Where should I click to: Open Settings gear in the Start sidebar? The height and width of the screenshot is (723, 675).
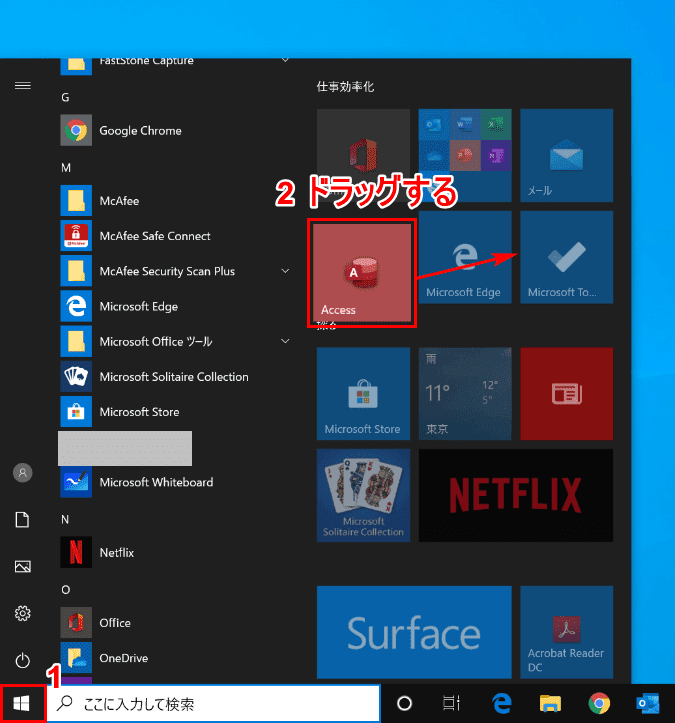(23, 613)
